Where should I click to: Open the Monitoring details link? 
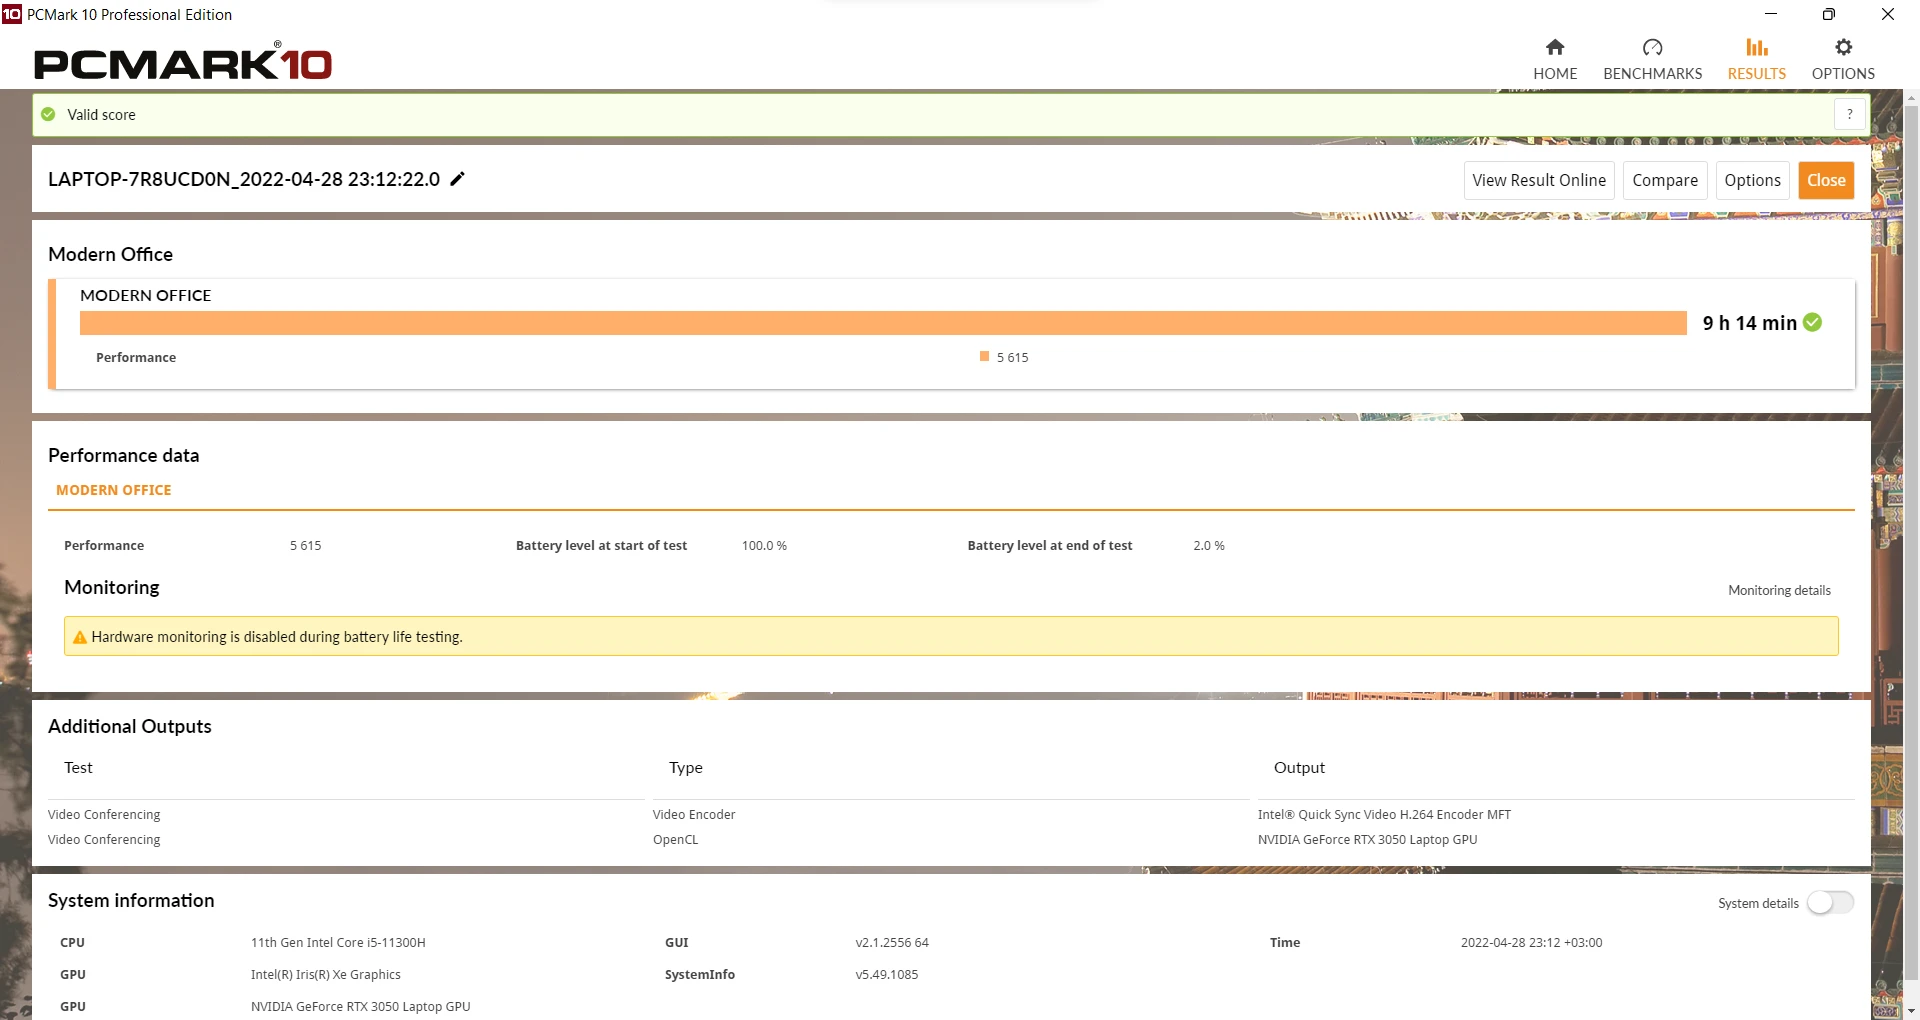click(x=1779, y=590)
